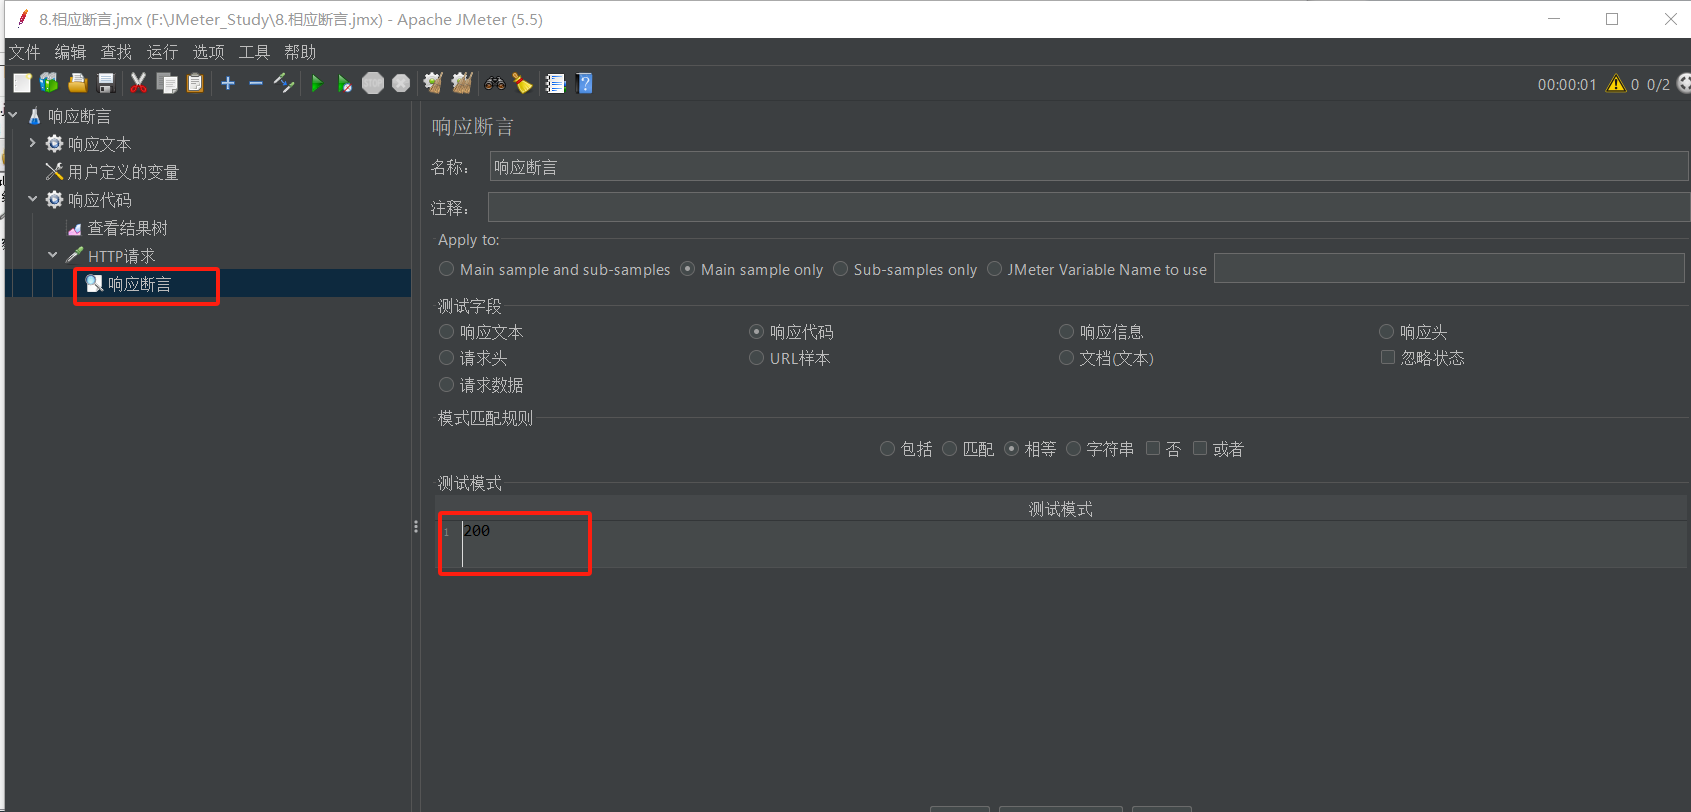Expand all tree nodes with the plus icon
Image resolution: width=1691 pixels, height=812 pixels.
(228, 83)
